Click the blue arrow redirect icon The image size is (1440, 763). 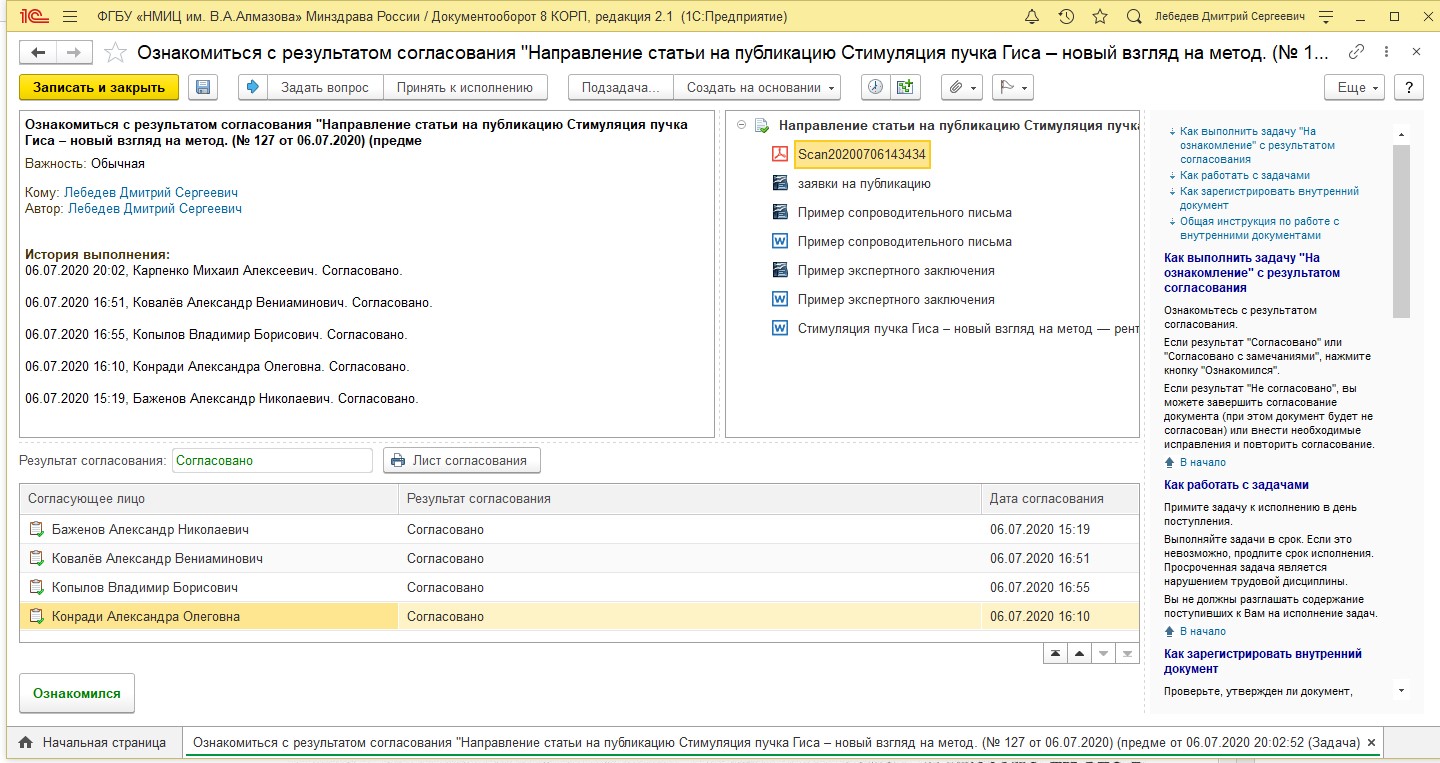pyautogui.click(x=252, y=88)
